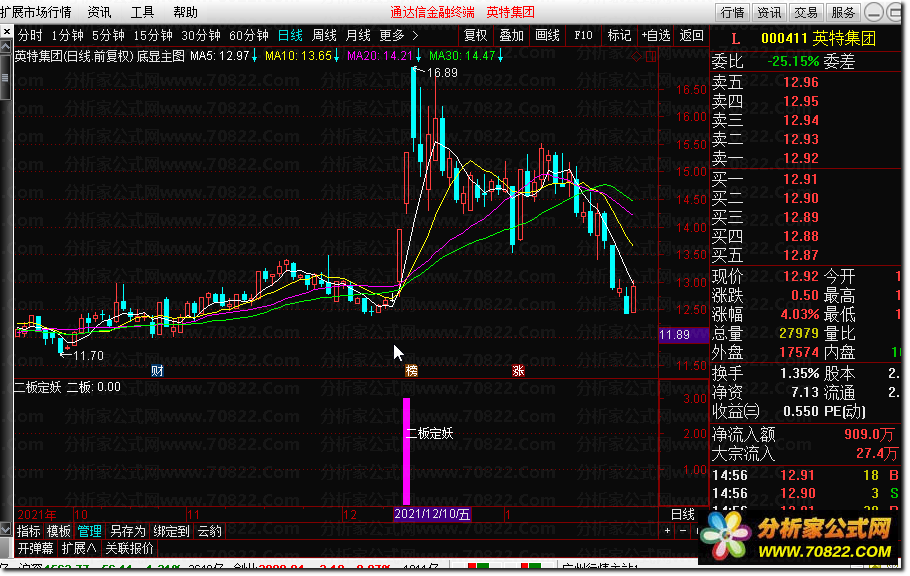Expand the 更多 periods dropdown
Image resolution: width=910 pixels, height=576 pixels.
(x=399, y=35)
